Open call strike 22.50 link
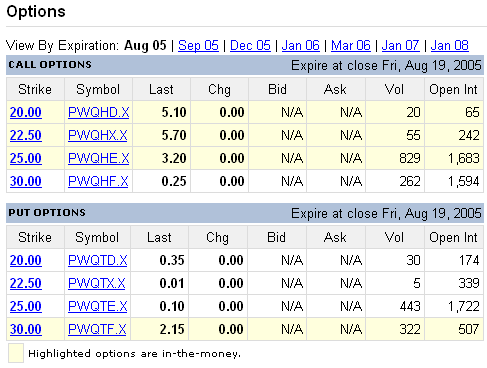Image resolution: width=487 pixels, height=368 pixels. pos(26,135)
